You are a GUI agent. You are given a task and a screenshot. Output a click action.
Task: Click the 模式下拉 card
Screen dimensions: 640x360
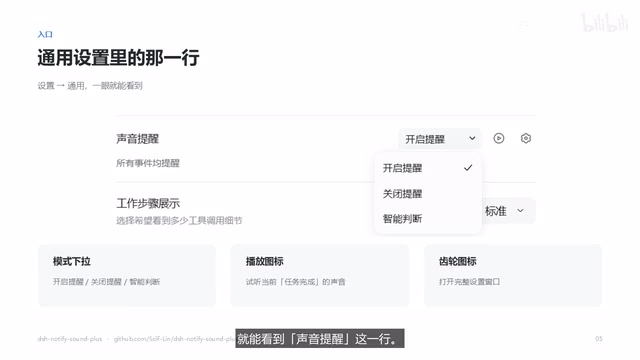tap(127, 276)
